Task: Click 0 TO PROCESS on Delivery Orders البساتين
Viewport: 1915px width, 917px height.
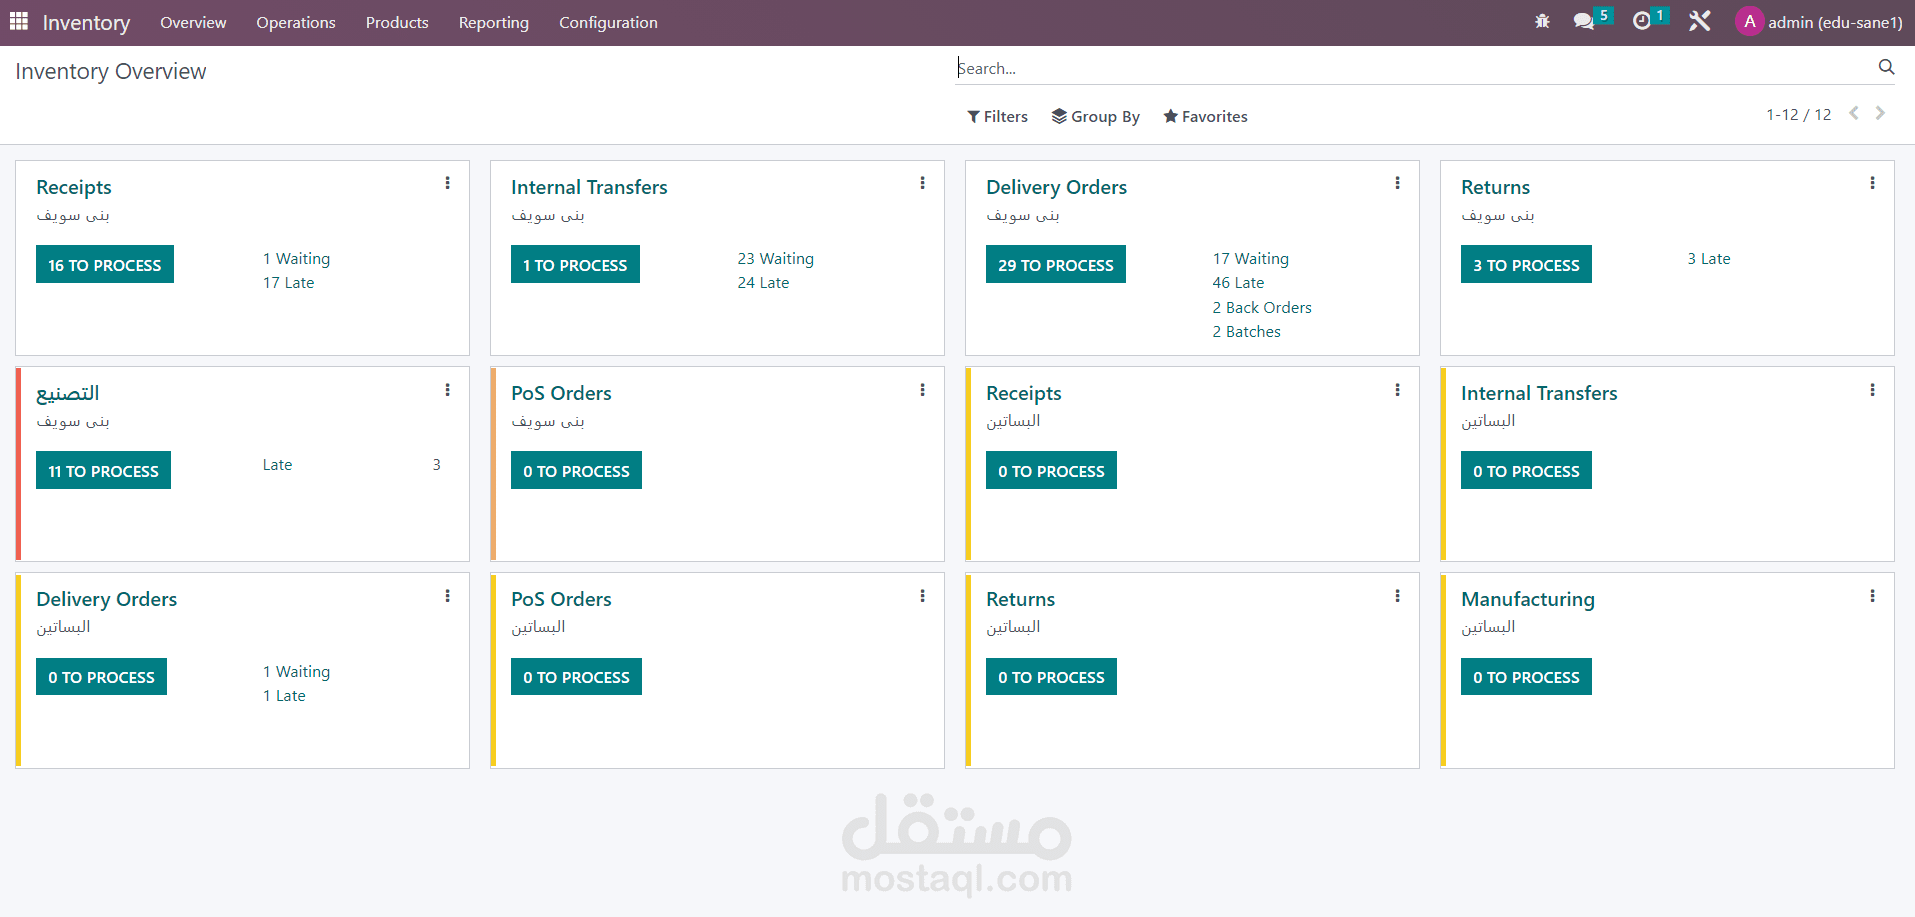Action: coord(101,676)
